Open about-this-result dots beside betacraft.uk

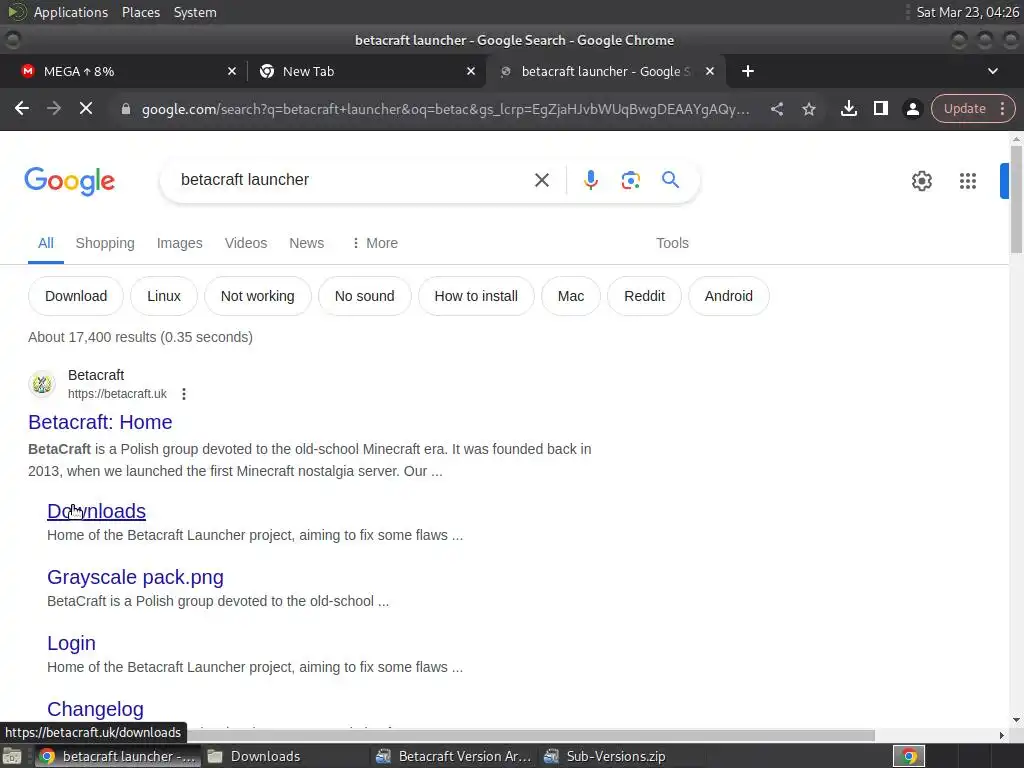pyautogui.click(x=184, y=394)
